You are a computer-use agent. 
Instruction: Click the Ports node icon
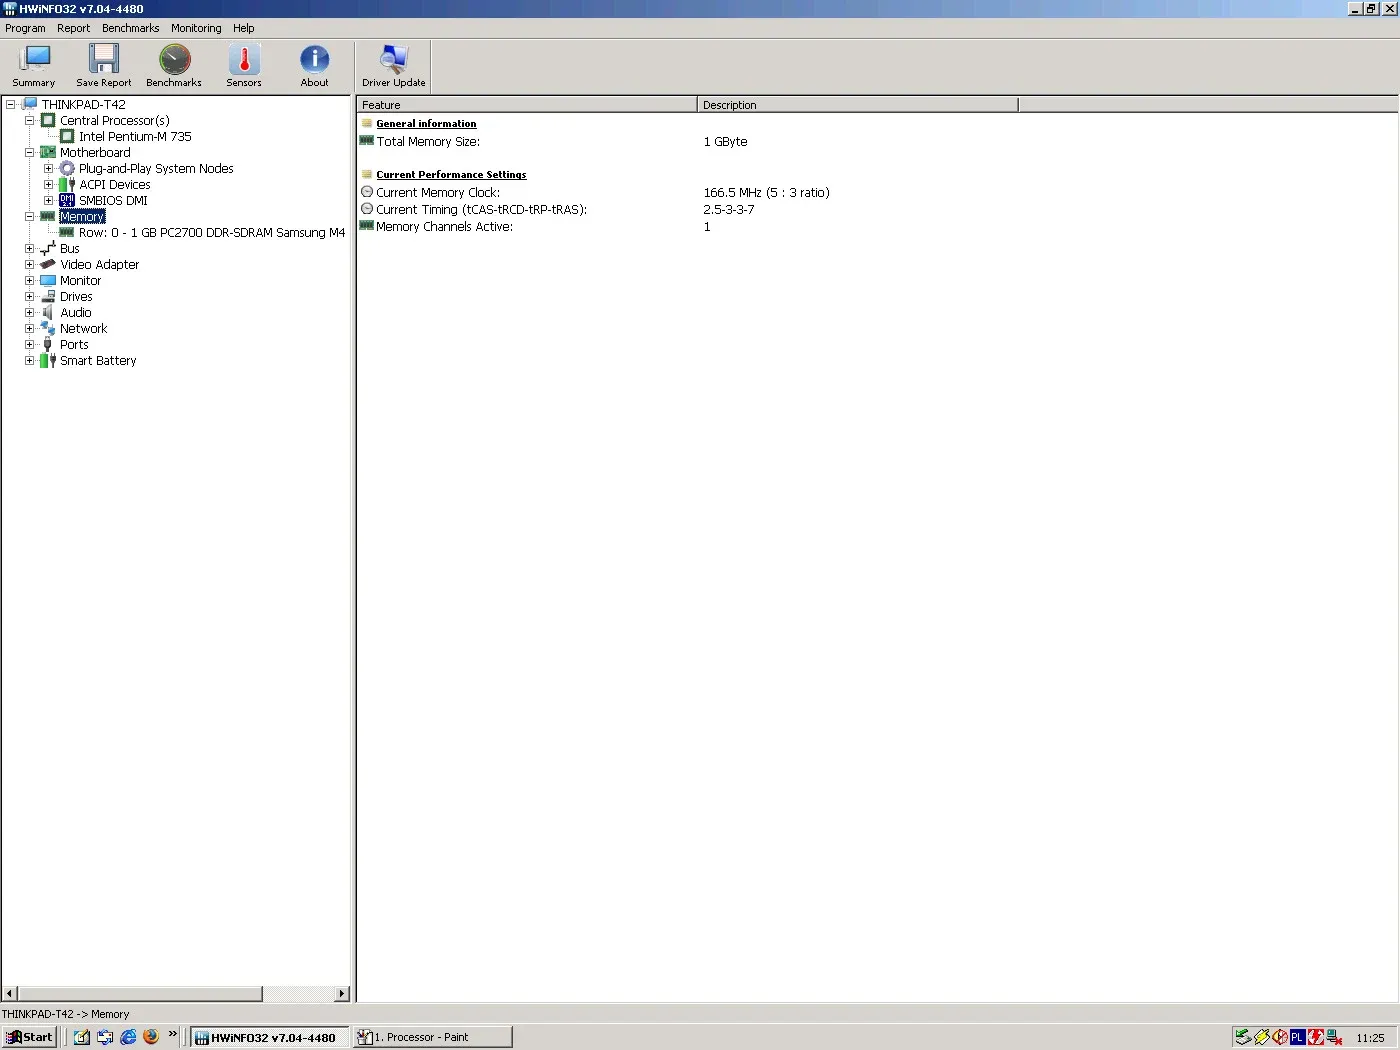pyautogui.click(x=47, y=344)
